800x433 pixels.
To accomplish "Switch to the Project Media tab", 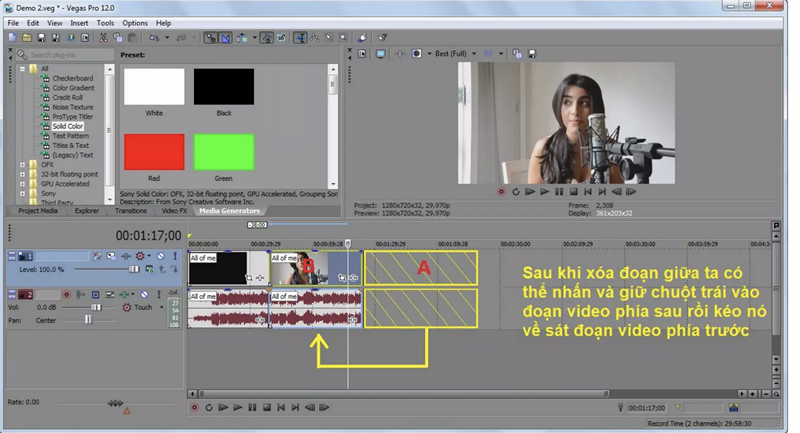I will coord(38,211).
